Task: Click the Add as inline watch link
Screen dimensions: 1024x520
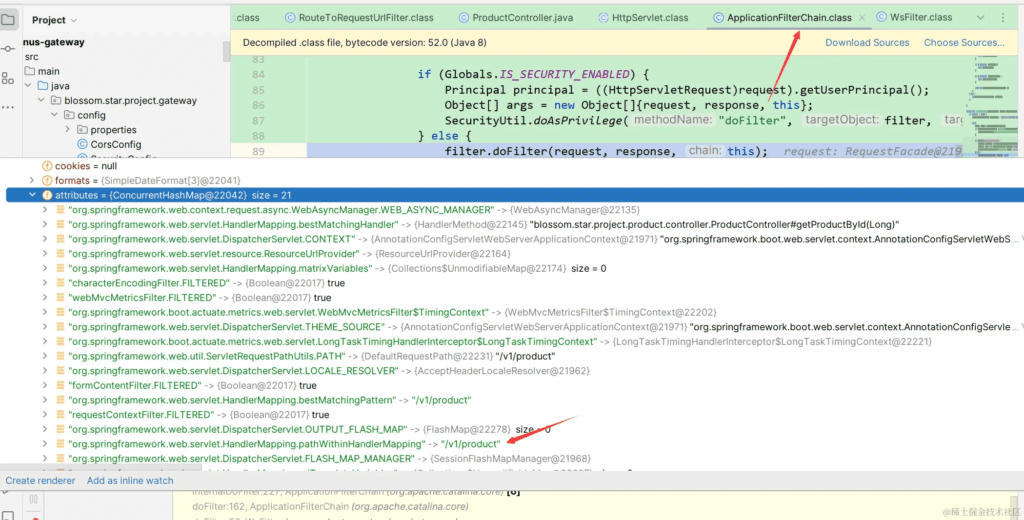Action: [x=130, y=481]
